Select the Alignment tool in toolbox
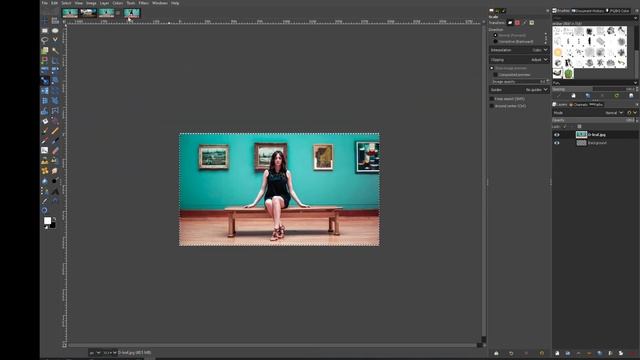This screenshot has width=640, height=360. [55, 20]
